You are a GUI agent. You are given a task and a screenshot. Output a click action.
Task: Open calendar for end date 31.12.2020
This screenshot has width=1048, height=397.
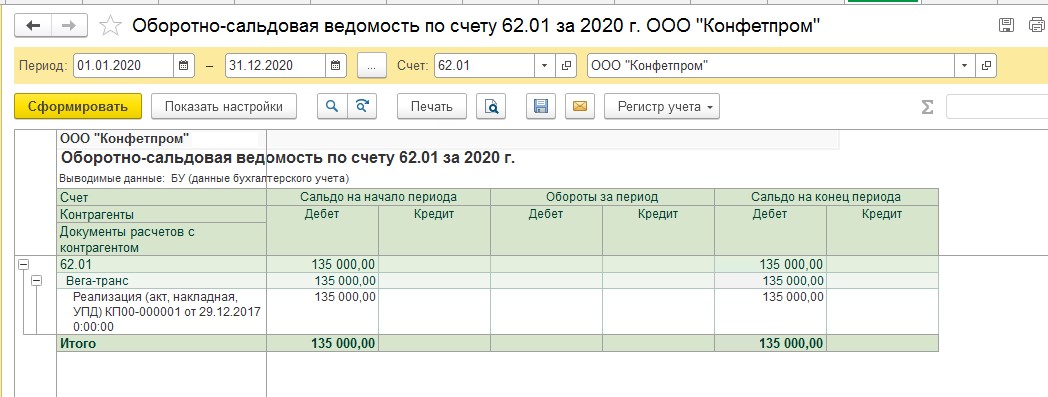tap(336, 65)
